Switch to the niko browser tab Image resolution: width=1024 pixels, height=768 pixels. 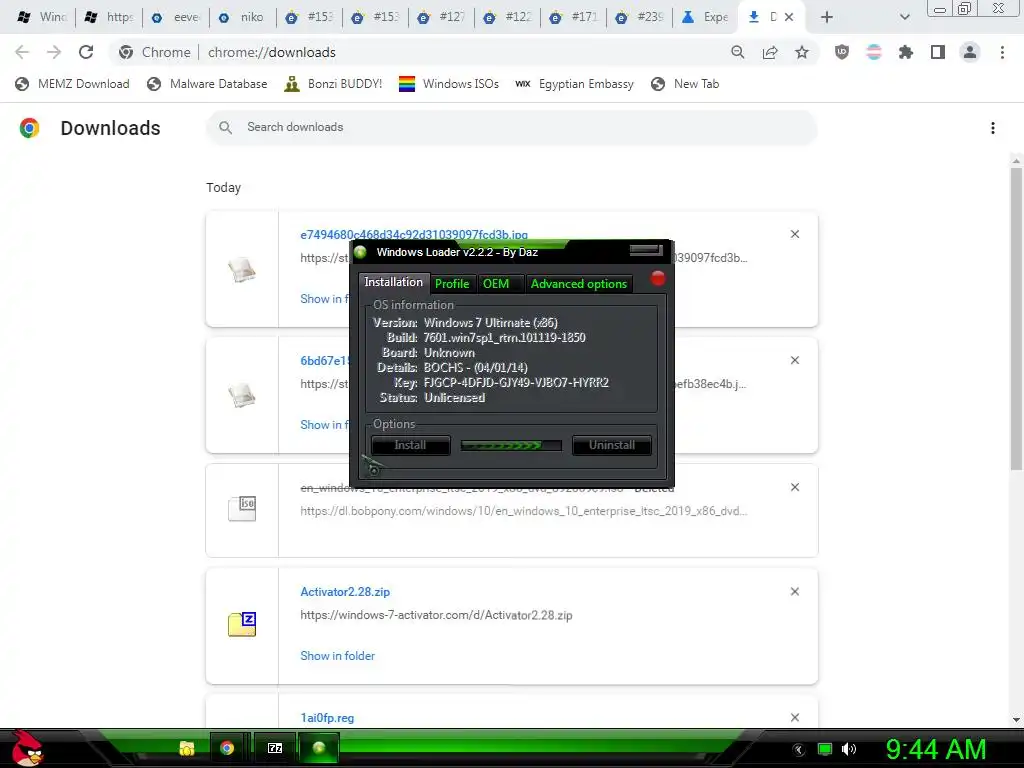[243, 17]
